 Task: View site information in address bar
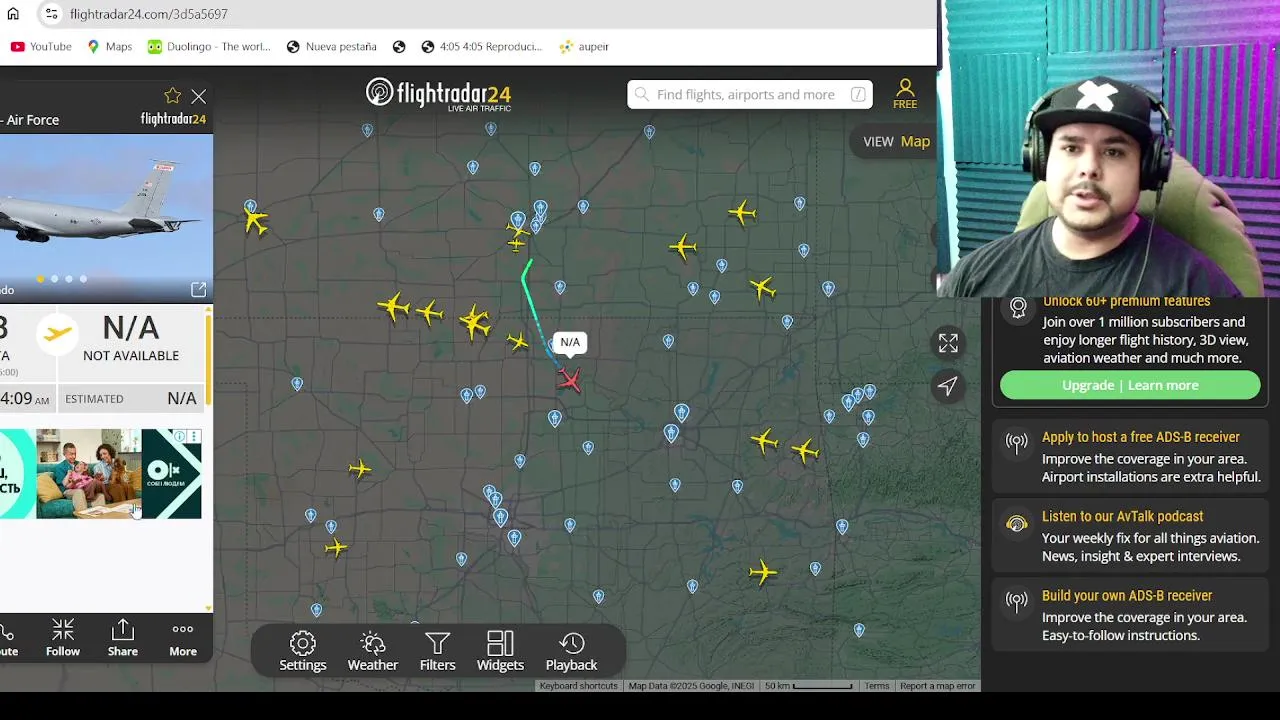51,14
